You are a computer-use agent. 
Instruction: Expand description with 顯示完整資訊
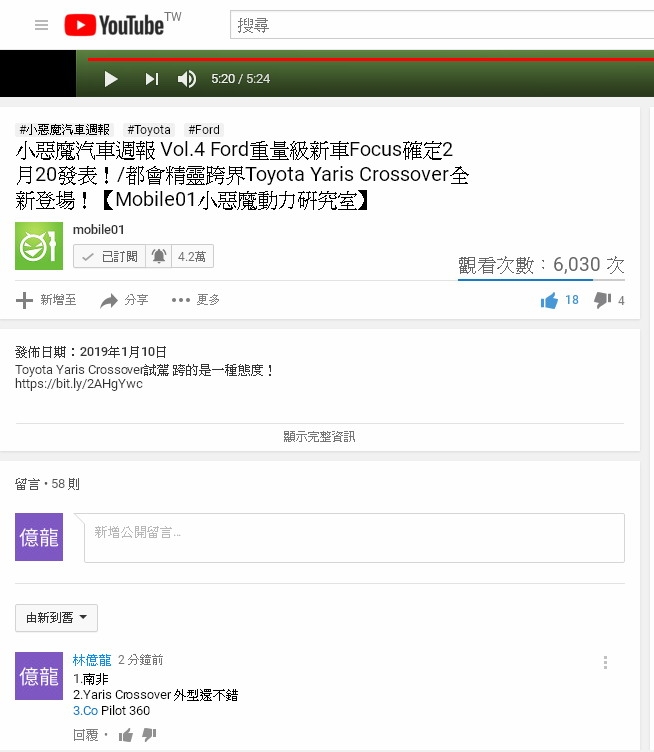click(319, 436)
